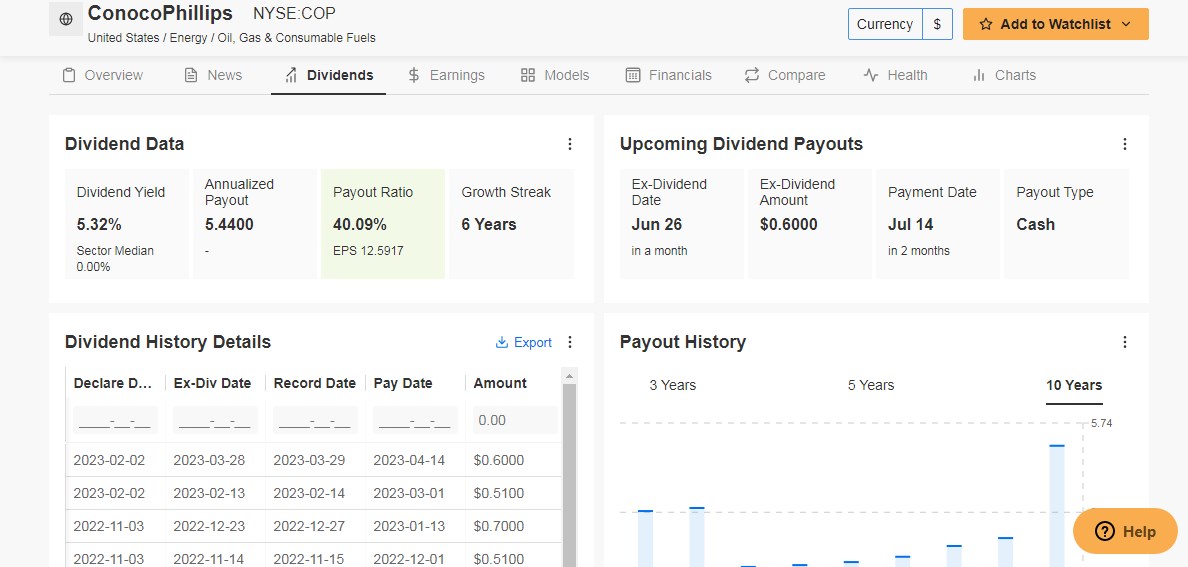The height and width of the screenshot is (567, 1188).
Task: Click the Dividend Yield 5.32% card
Action: 127,224
